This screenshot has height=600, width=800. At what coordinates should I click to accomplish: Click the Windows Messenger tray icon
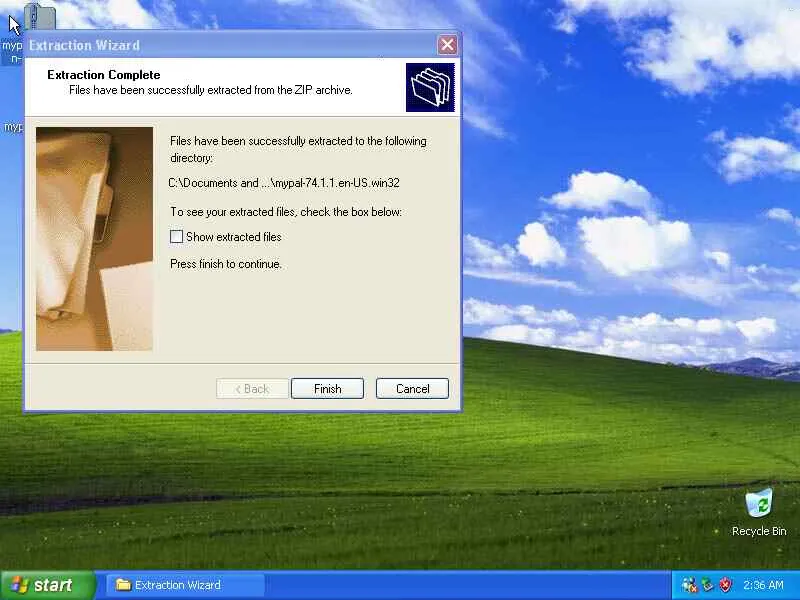click(689, 585)
